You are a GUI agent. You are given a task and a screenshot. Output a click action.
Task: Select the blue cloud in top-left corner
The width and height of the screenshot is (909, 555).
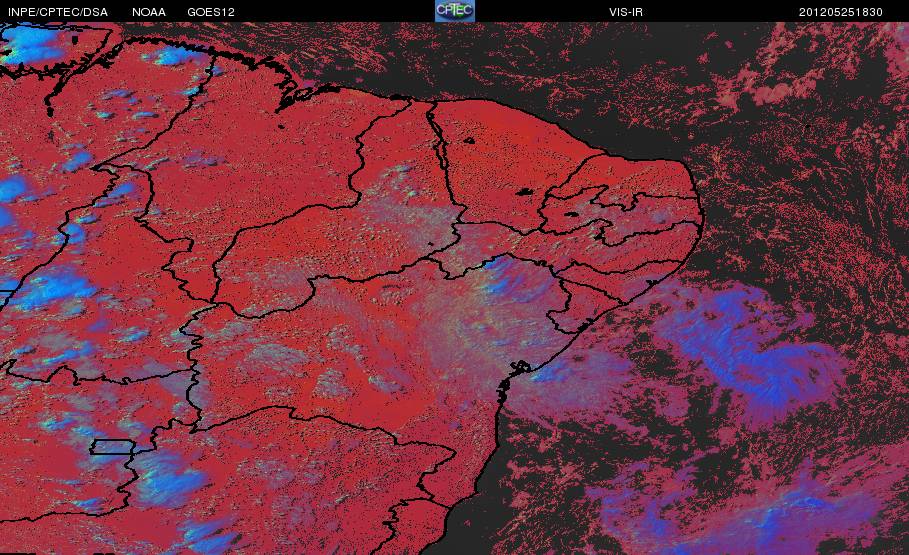point(32,43)
